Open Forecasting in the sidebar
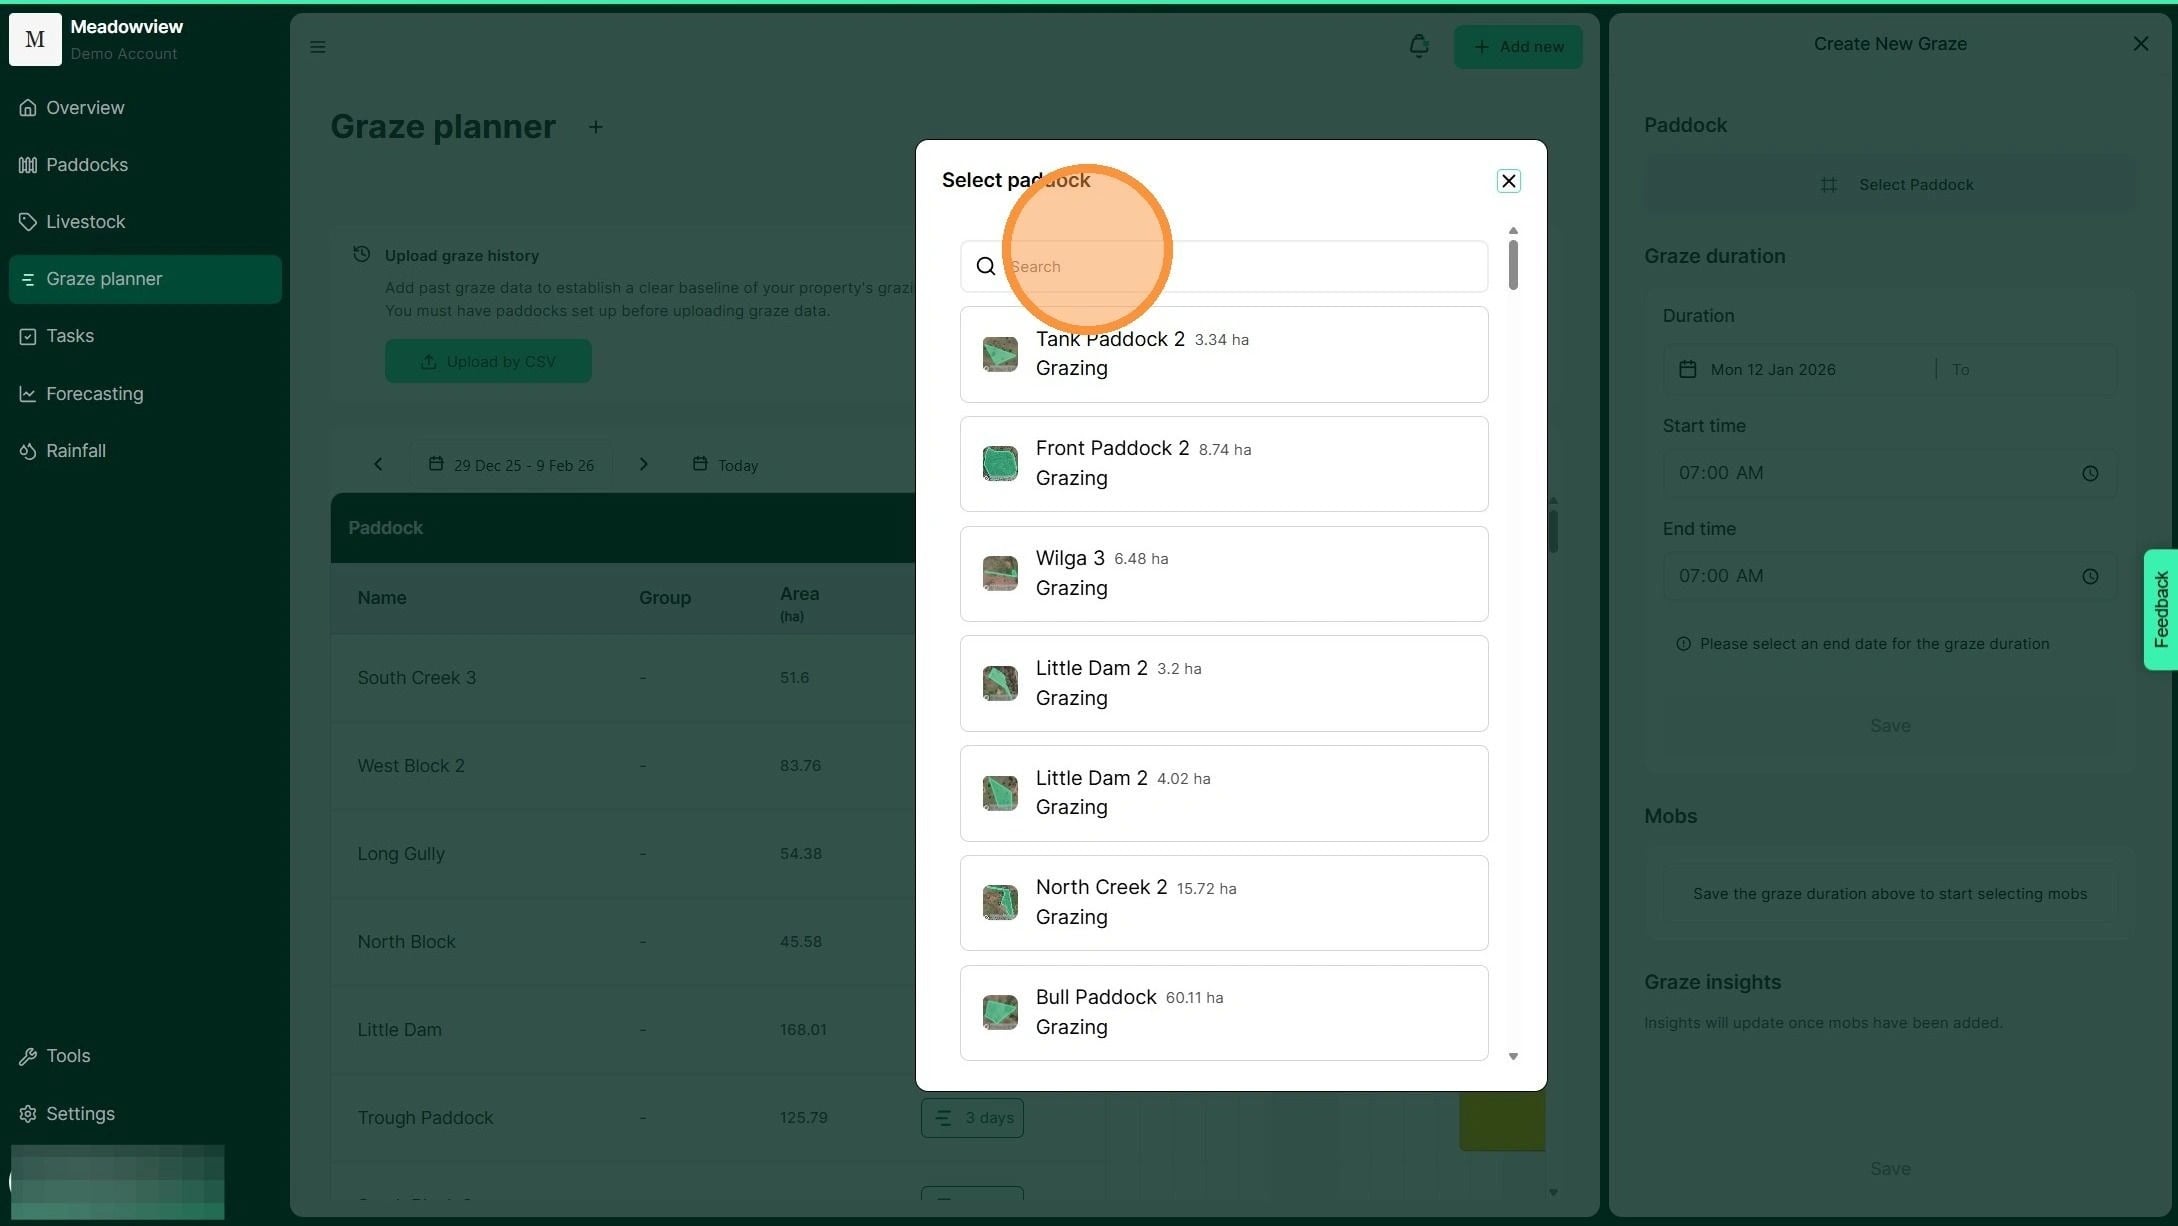This screenshot has width=2178, height=1226. pos(94,394)
